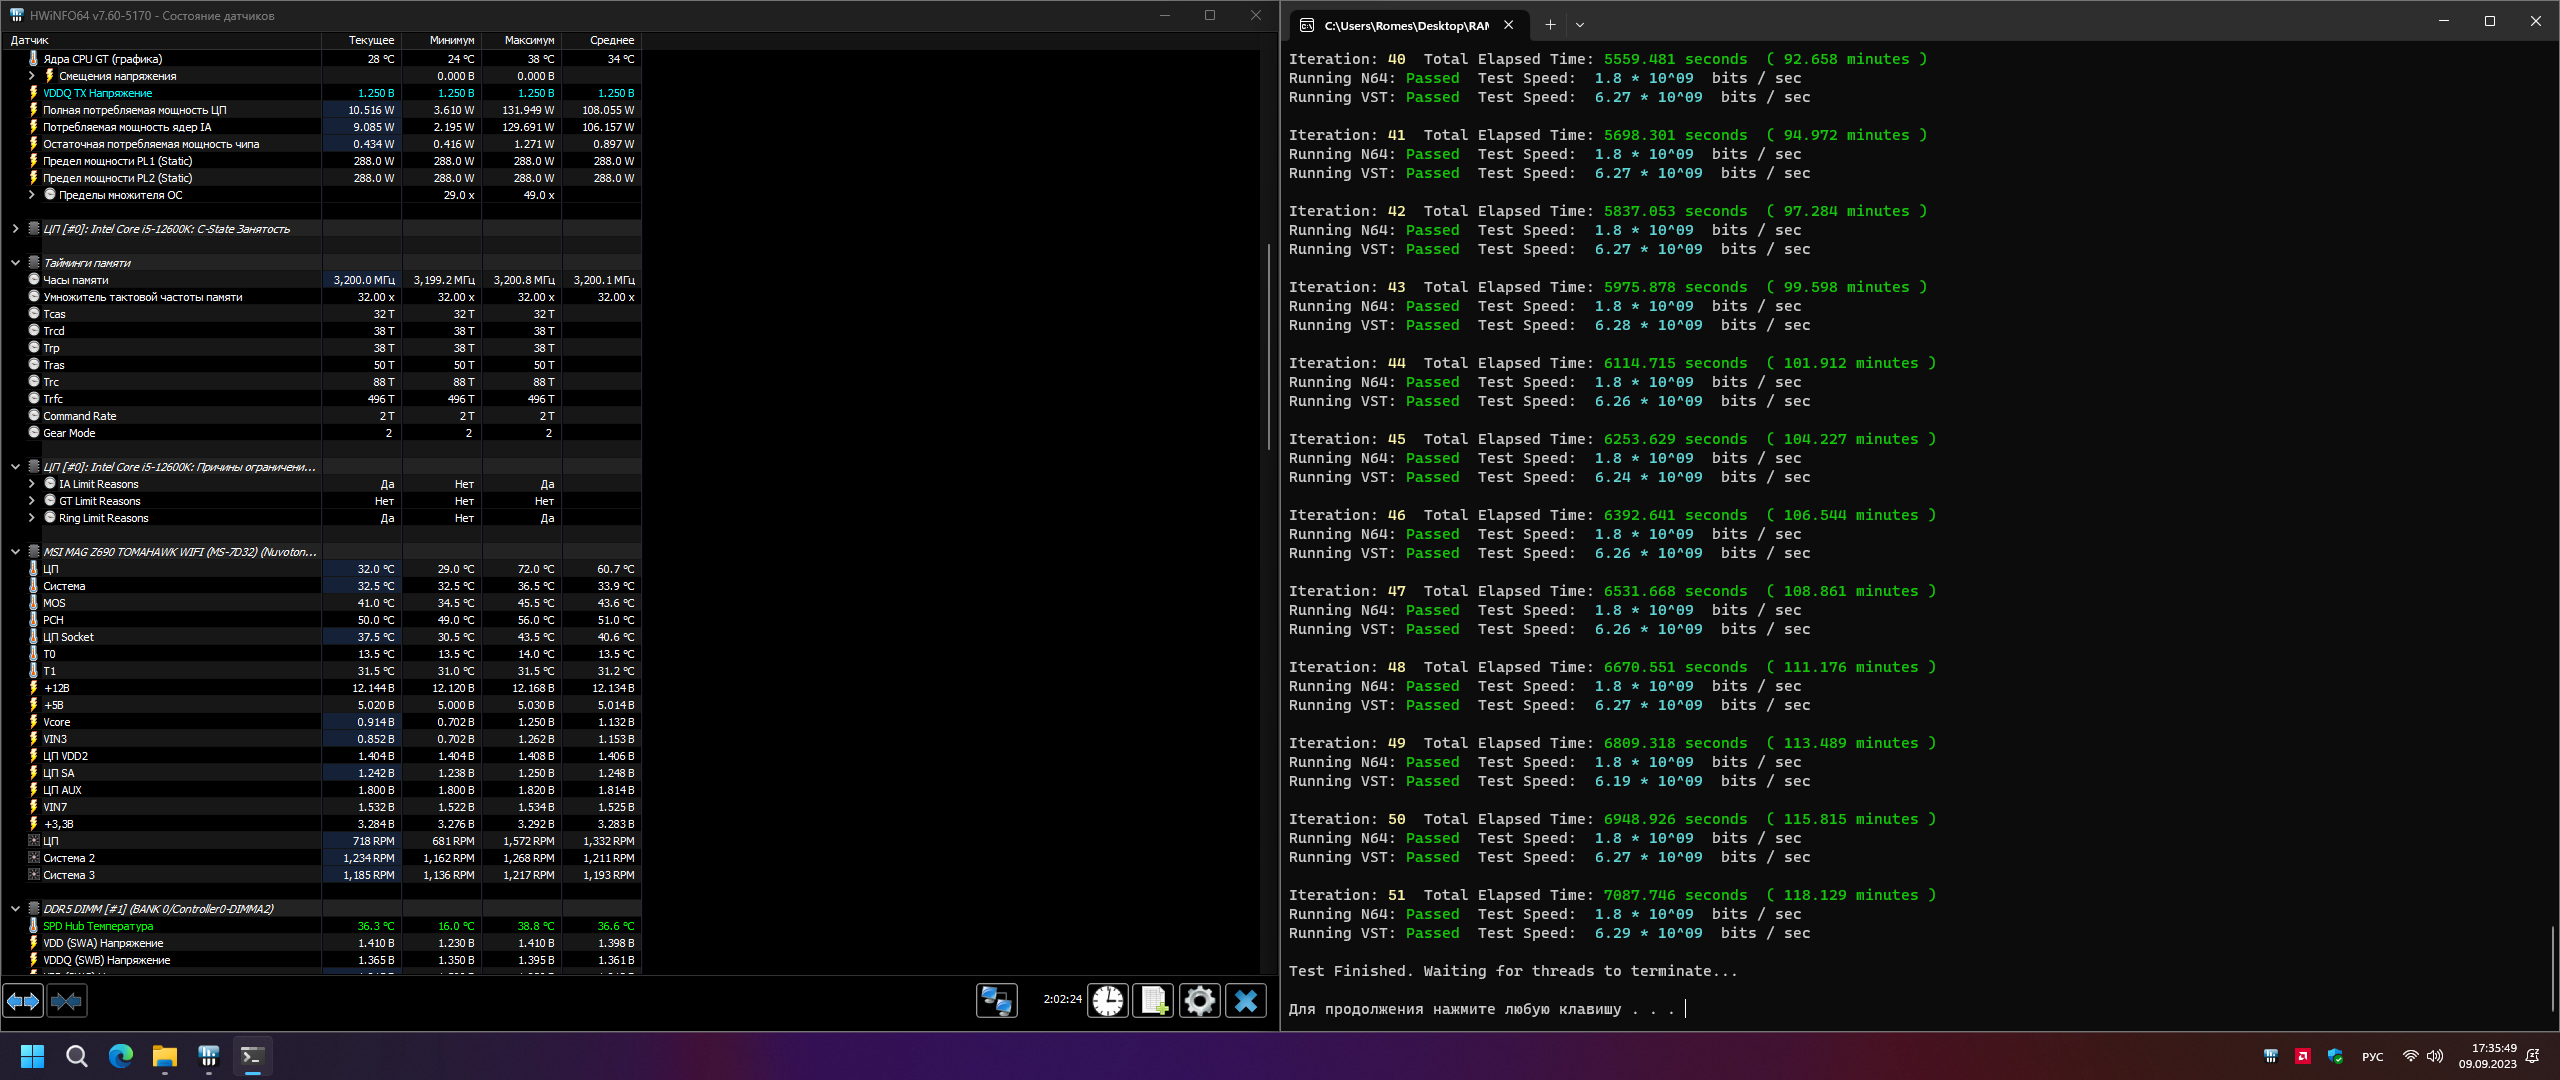Expand IA Limit Reasons row
The image size is (2560, 1080).
point(31,484)
